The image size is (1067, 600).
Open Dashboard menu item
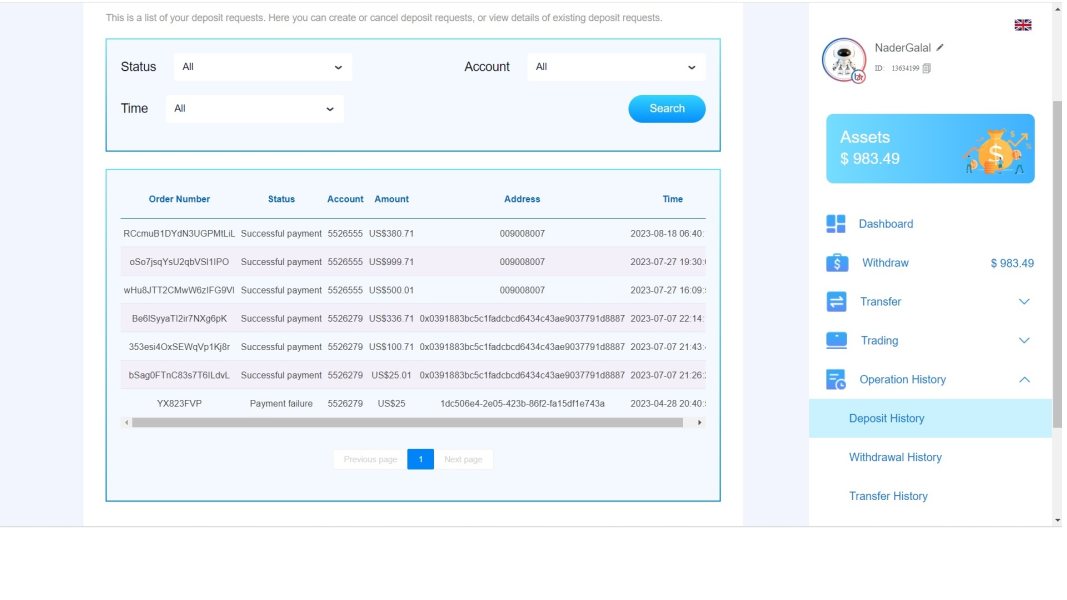(x=885, y=224)
